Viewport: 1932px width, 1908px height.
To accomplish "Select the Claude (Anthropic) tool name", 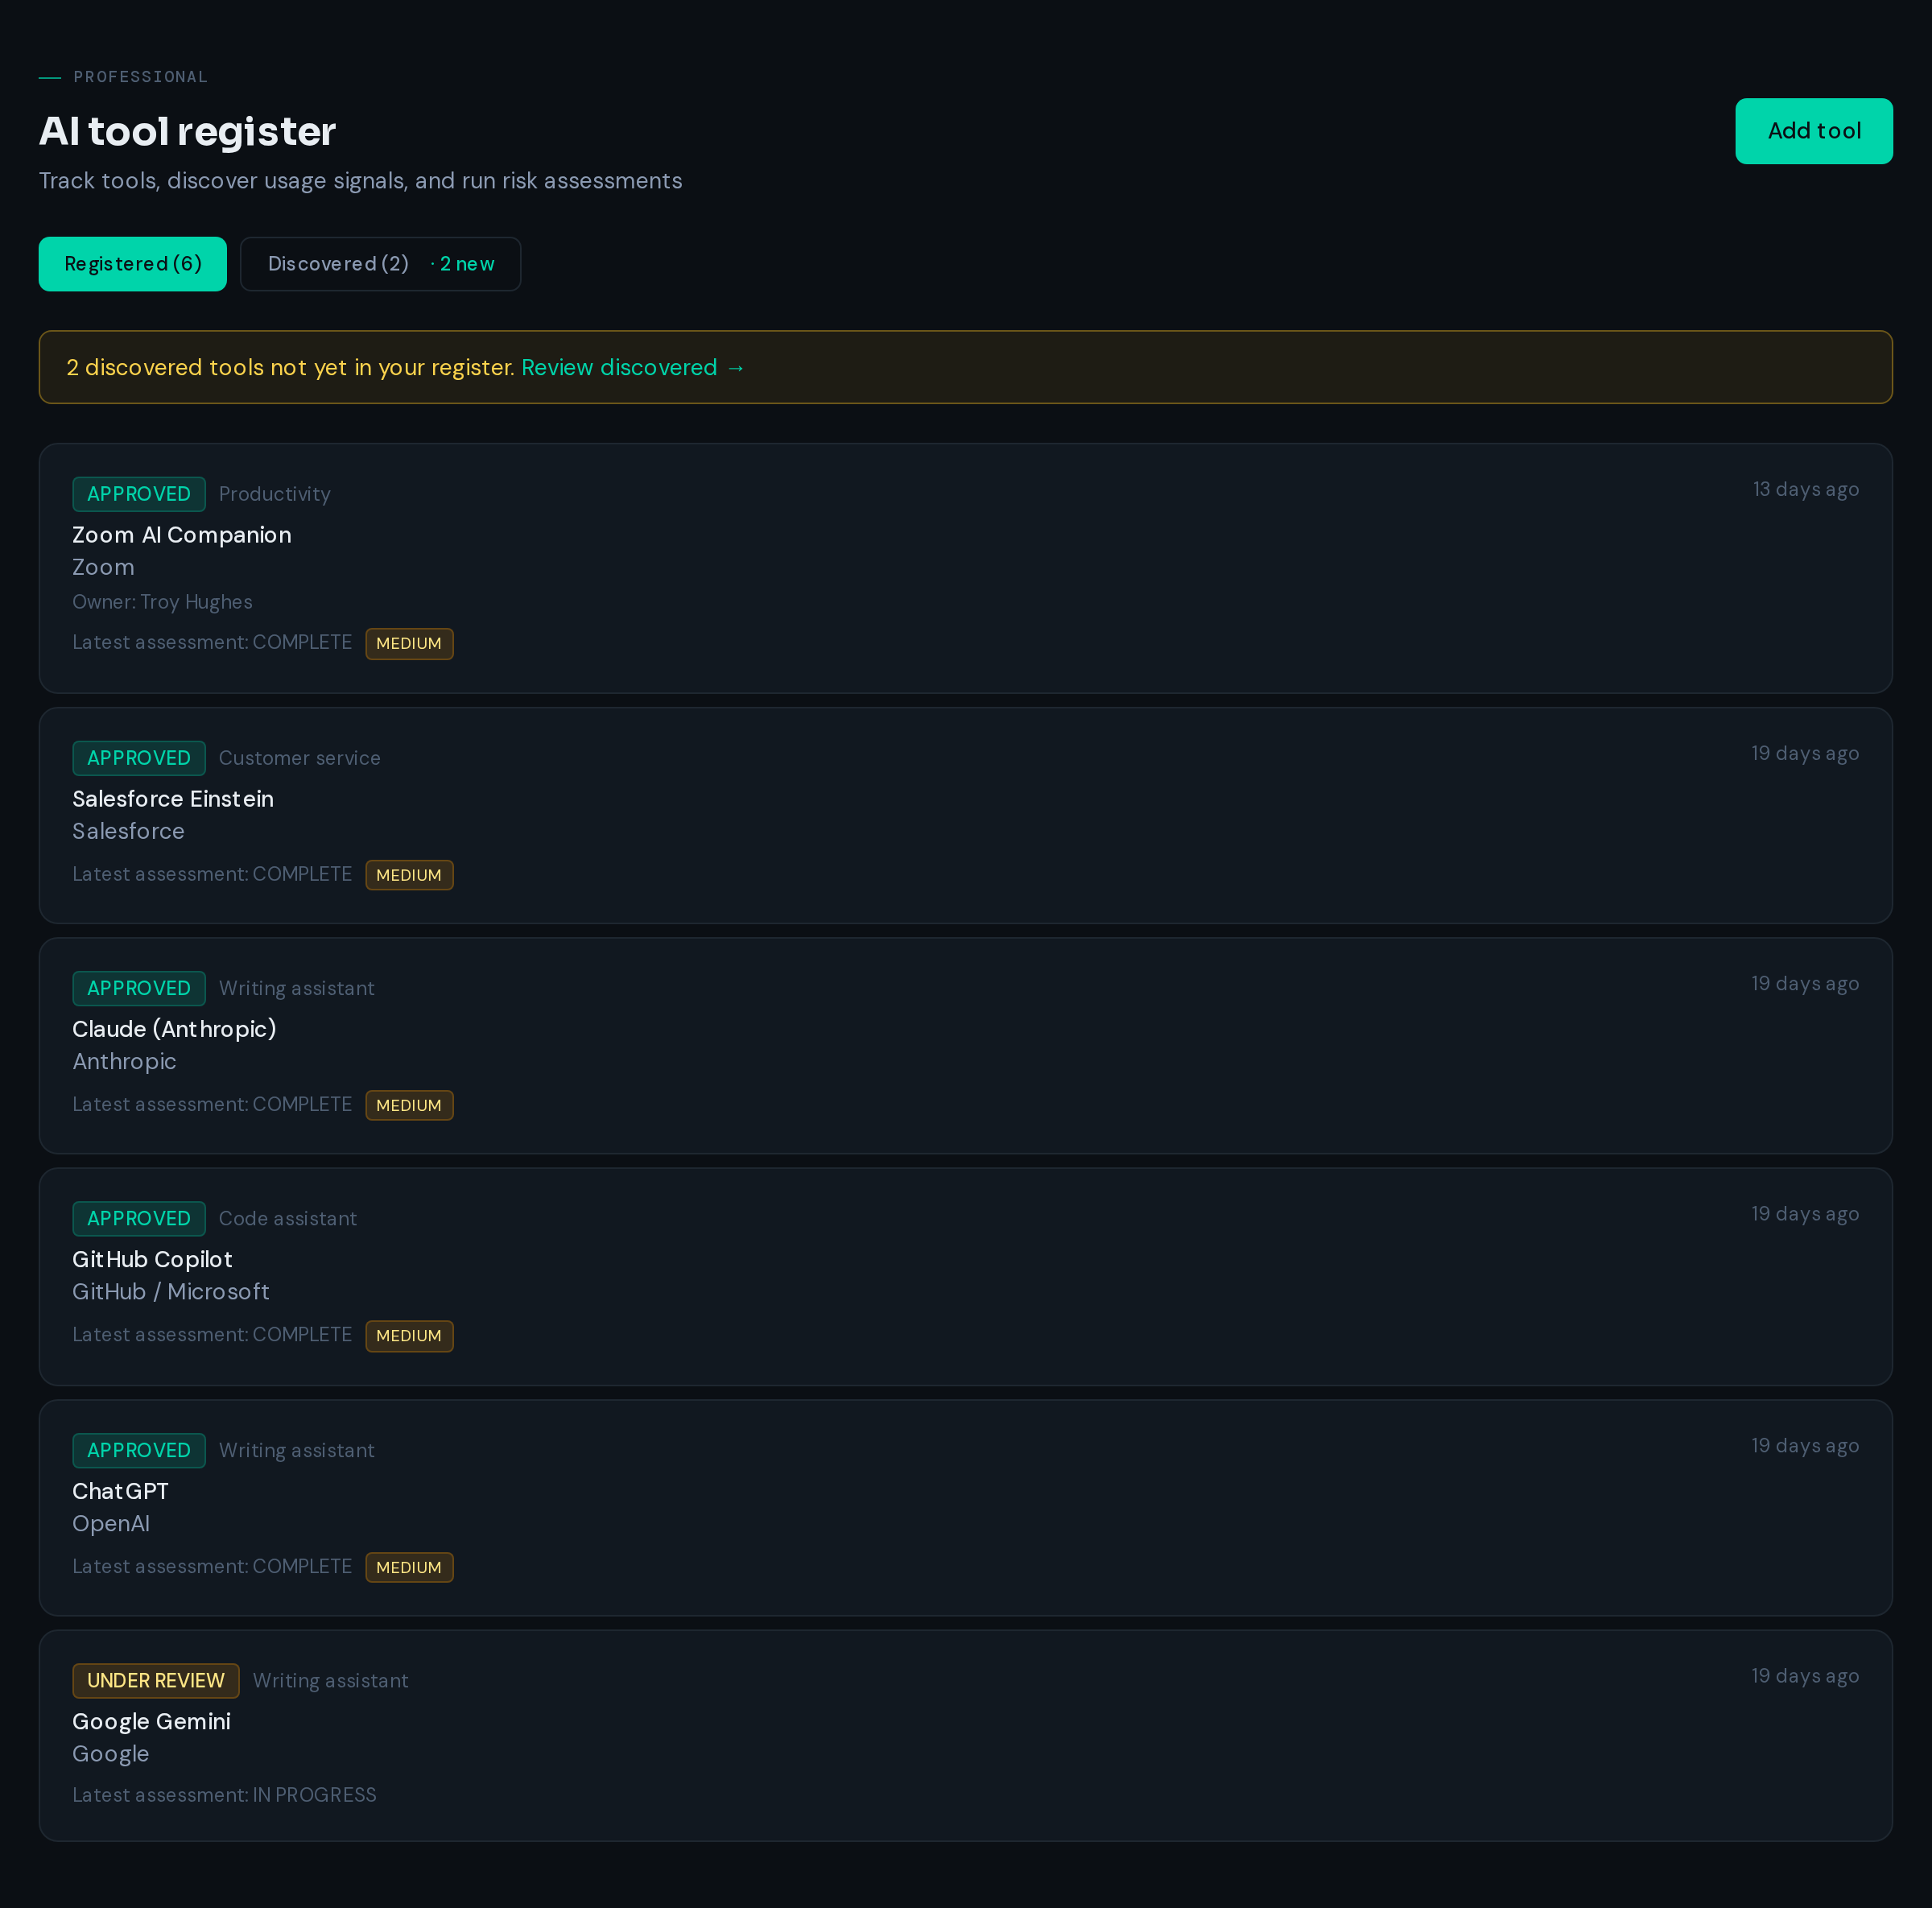I will point(174,1029).
